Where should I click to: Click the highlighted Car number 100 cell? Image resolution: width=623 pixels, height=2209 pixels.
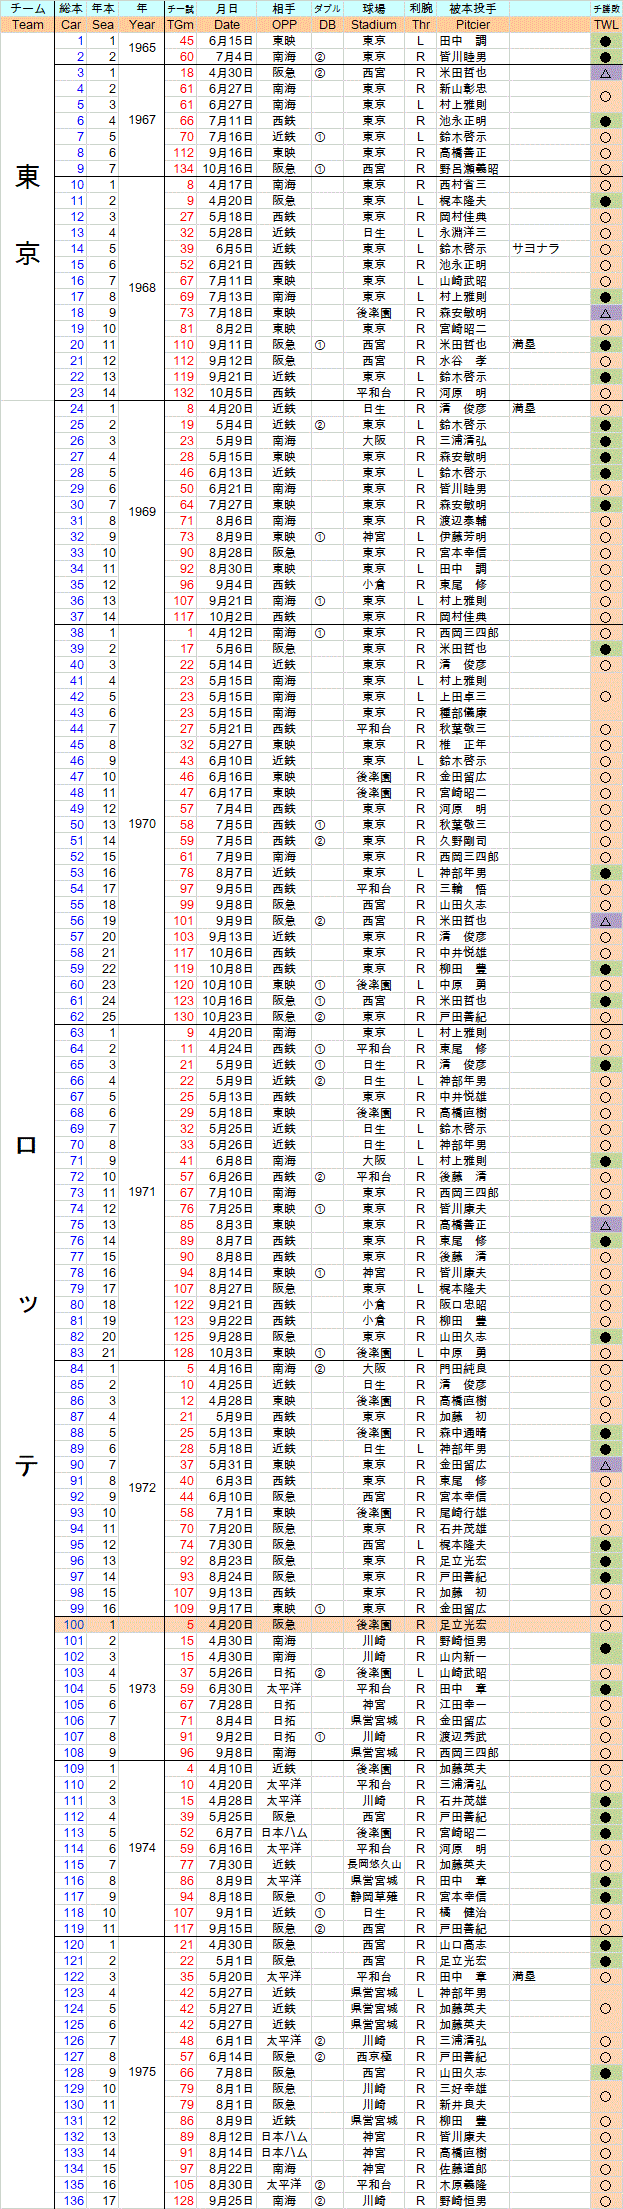(71, 1625)
